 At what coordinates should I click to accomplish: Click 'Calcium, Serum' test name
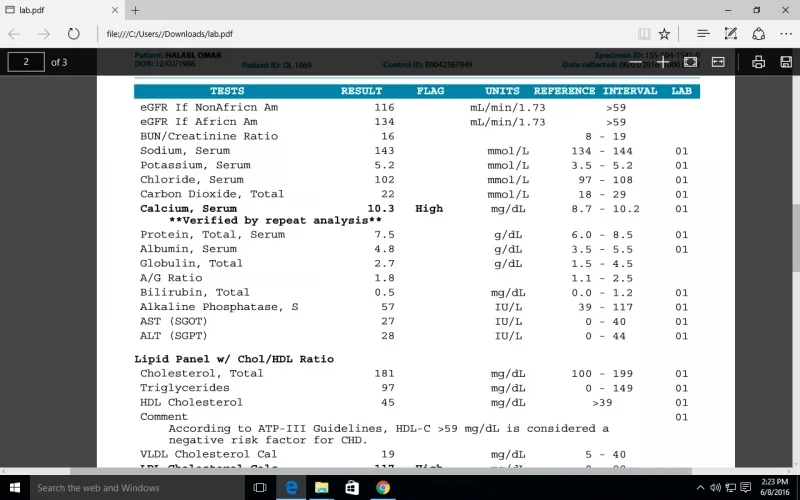click(x=188, y=209)
